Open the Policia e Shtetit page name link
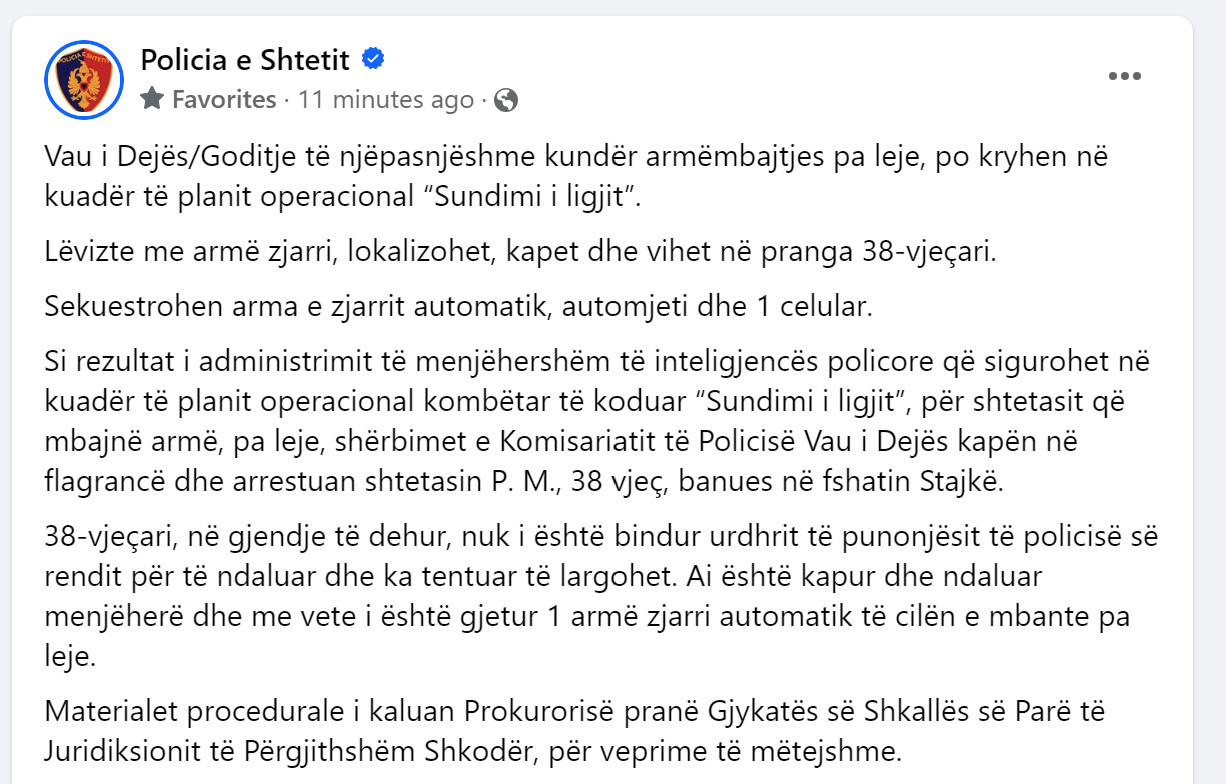This screenshot has width=1226, height=784. pyautogui.click(x=246, y=60)
